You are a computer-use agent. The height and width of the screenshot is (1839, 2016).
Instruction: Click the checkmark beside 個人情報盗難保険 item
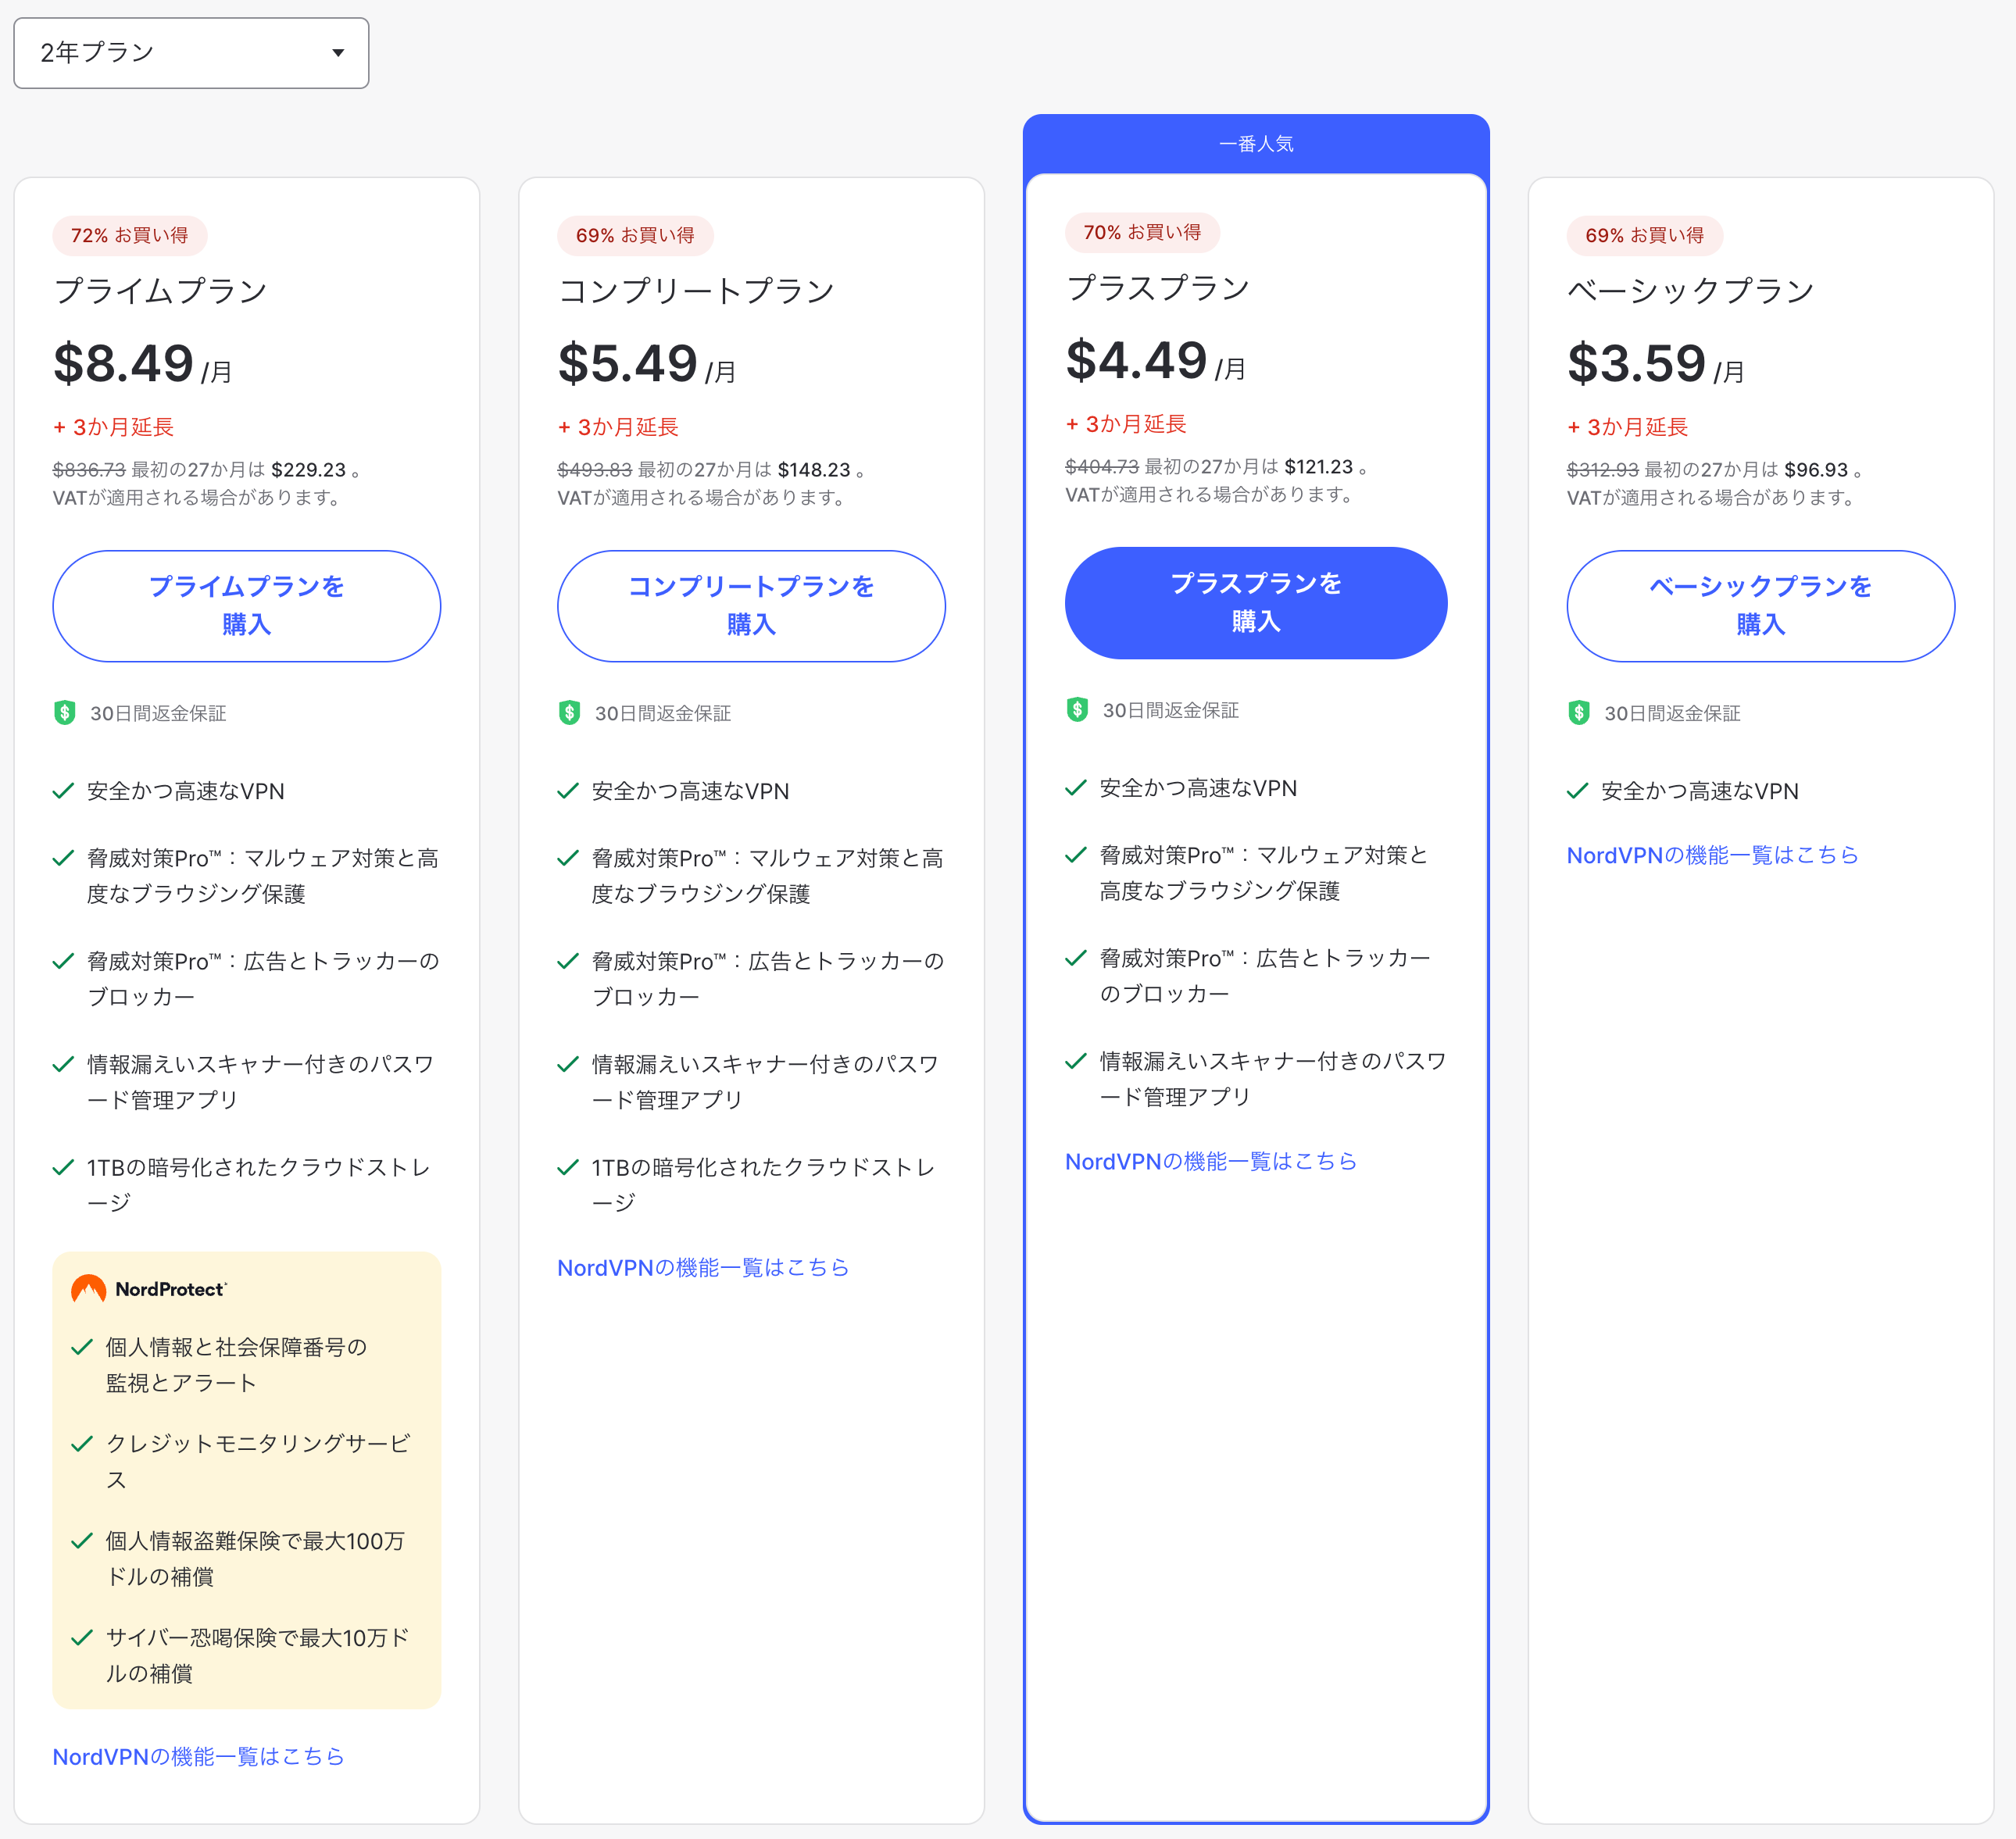(x=82, y=1541)
